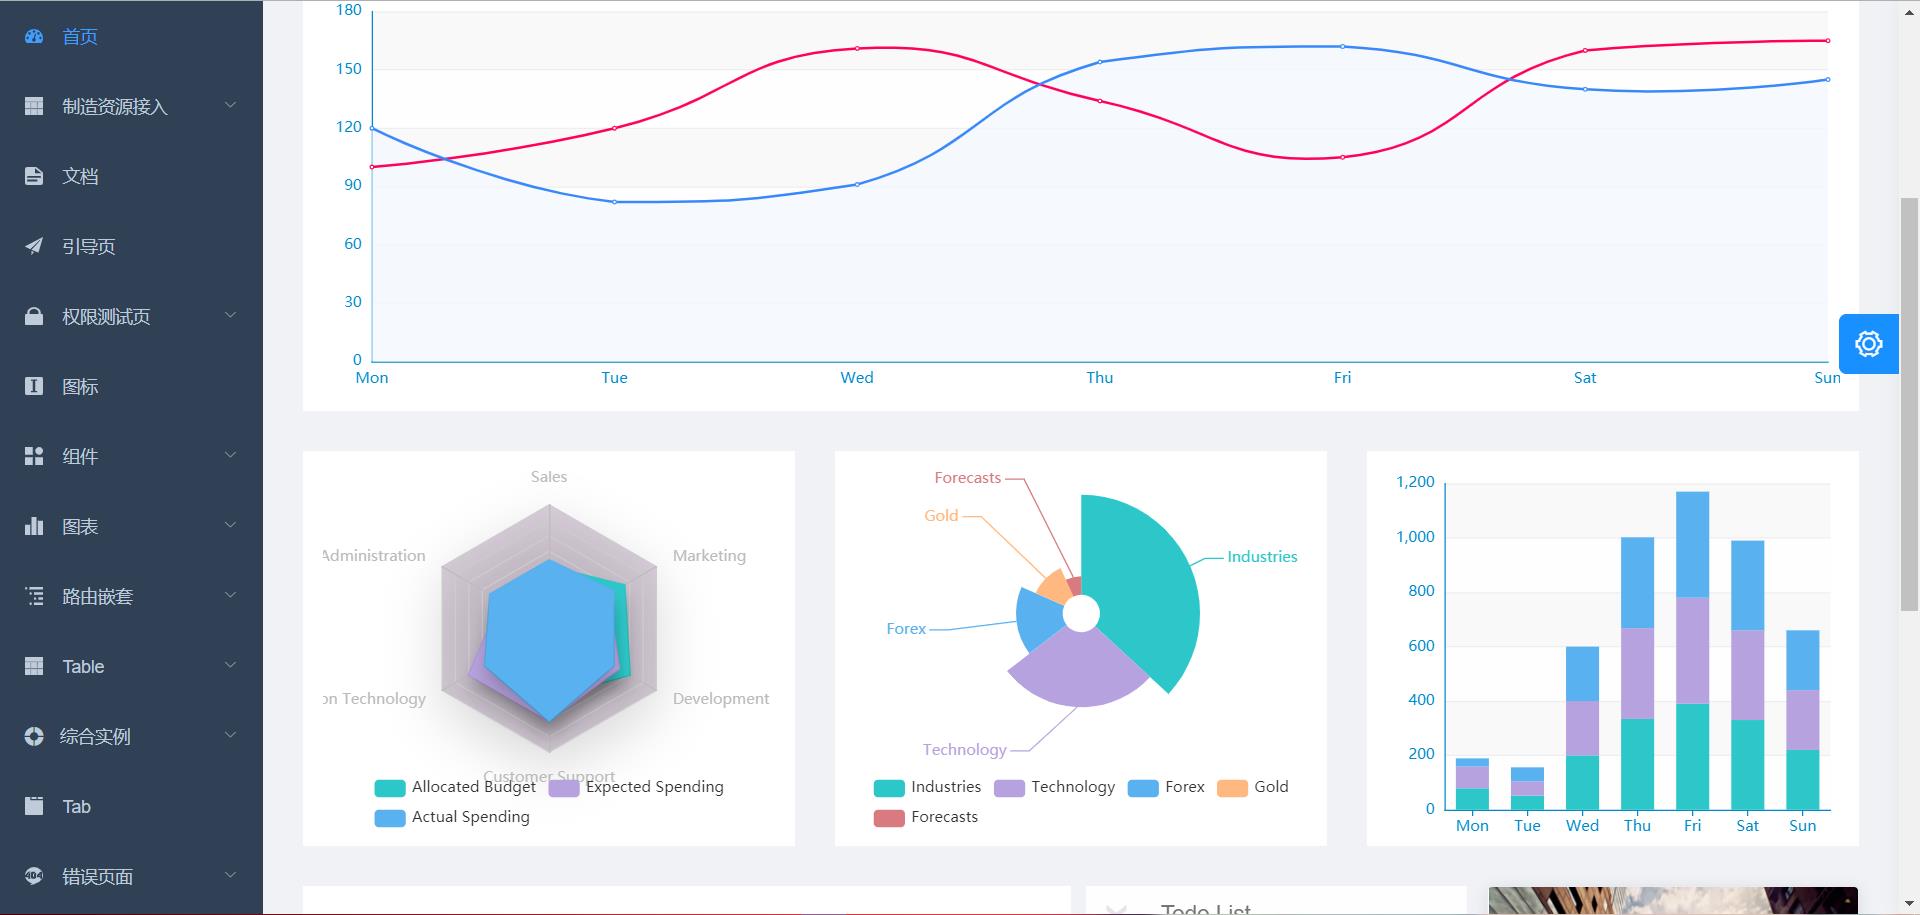Image resolution: width=1920 pixels, height=915 pixels.
Task: Select the Table menu item
Action: tap(83, 667)
